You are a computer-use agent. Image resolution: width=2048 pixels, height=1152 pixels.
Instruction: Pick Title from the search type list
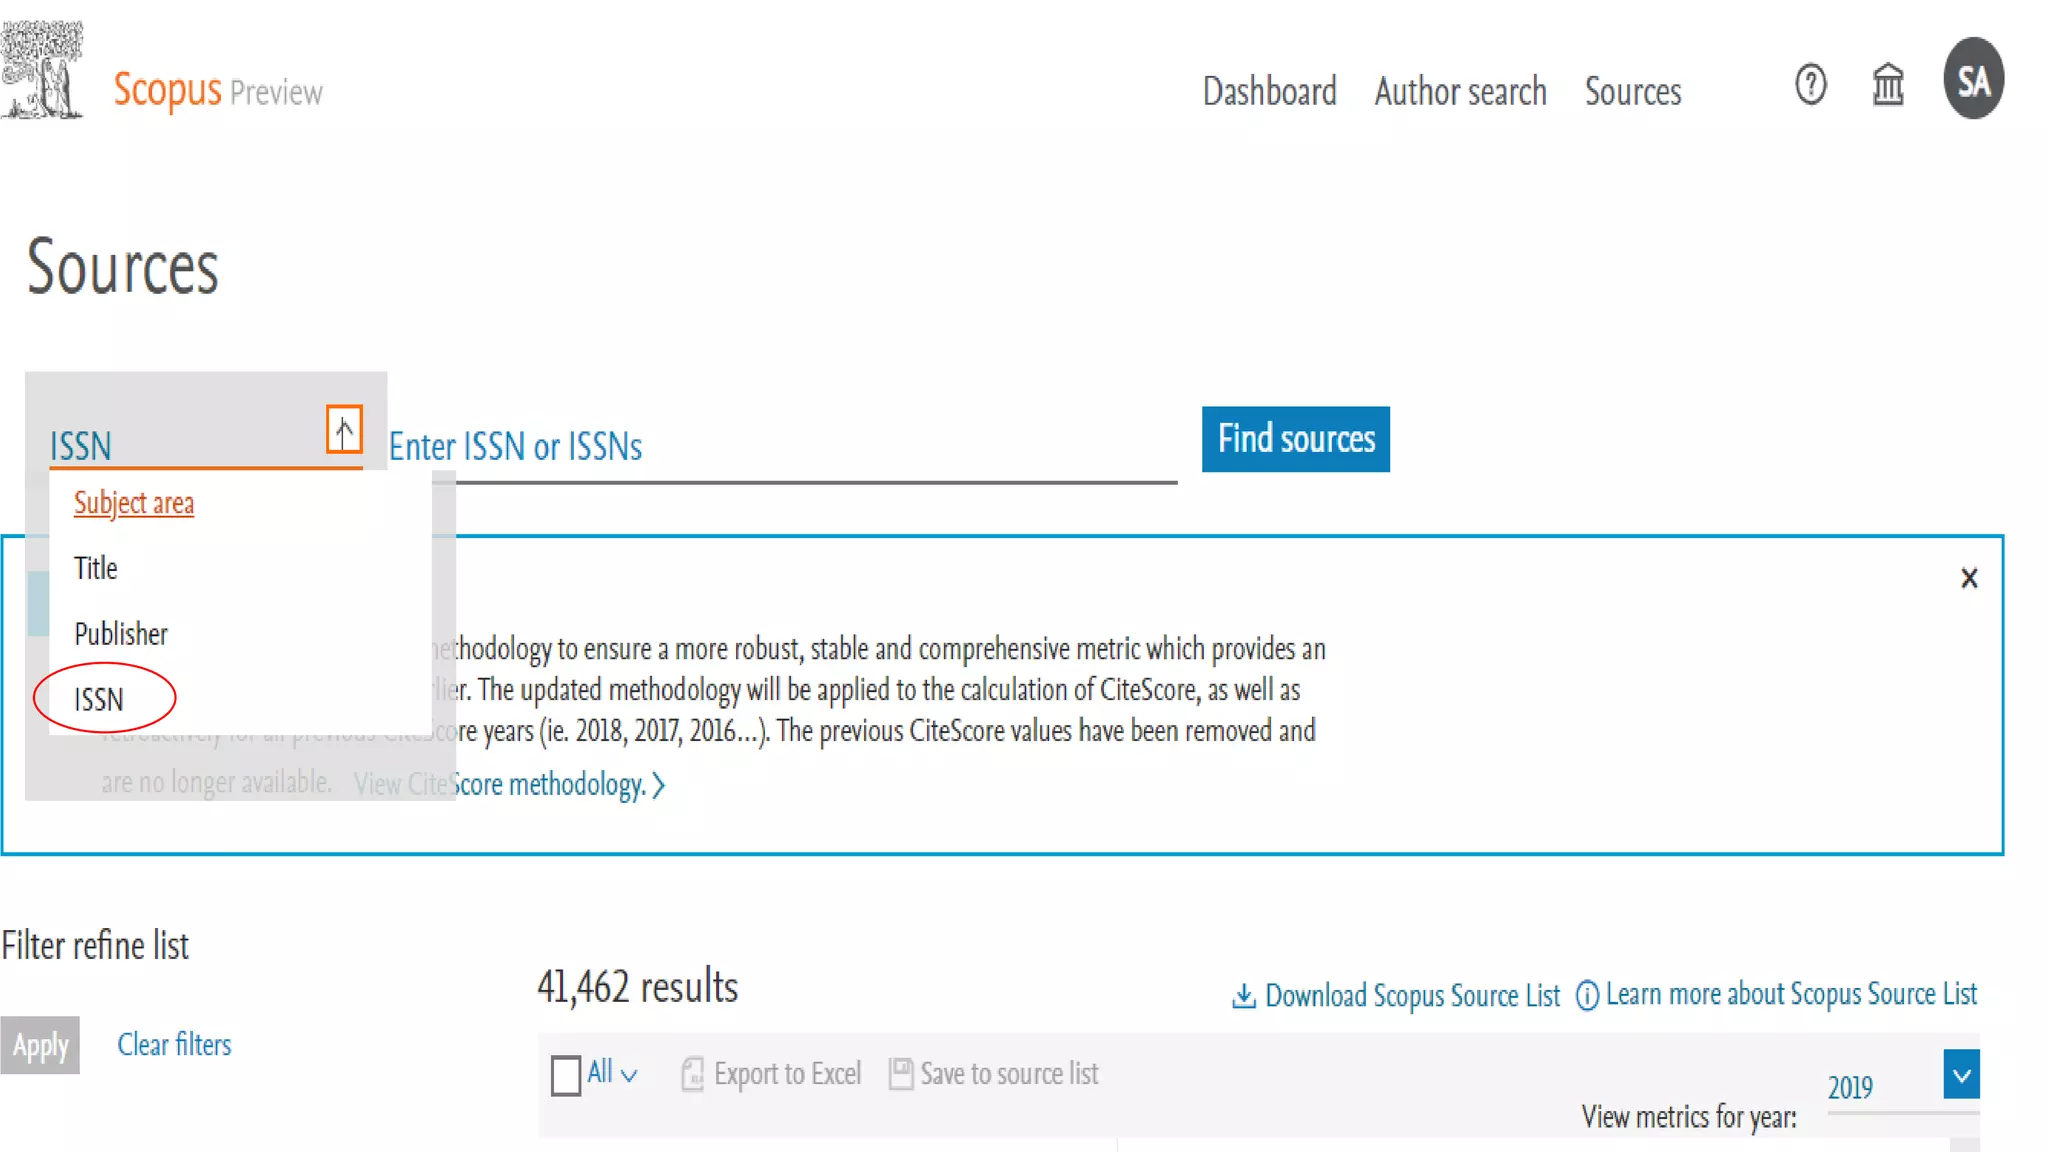coord(96,568)
